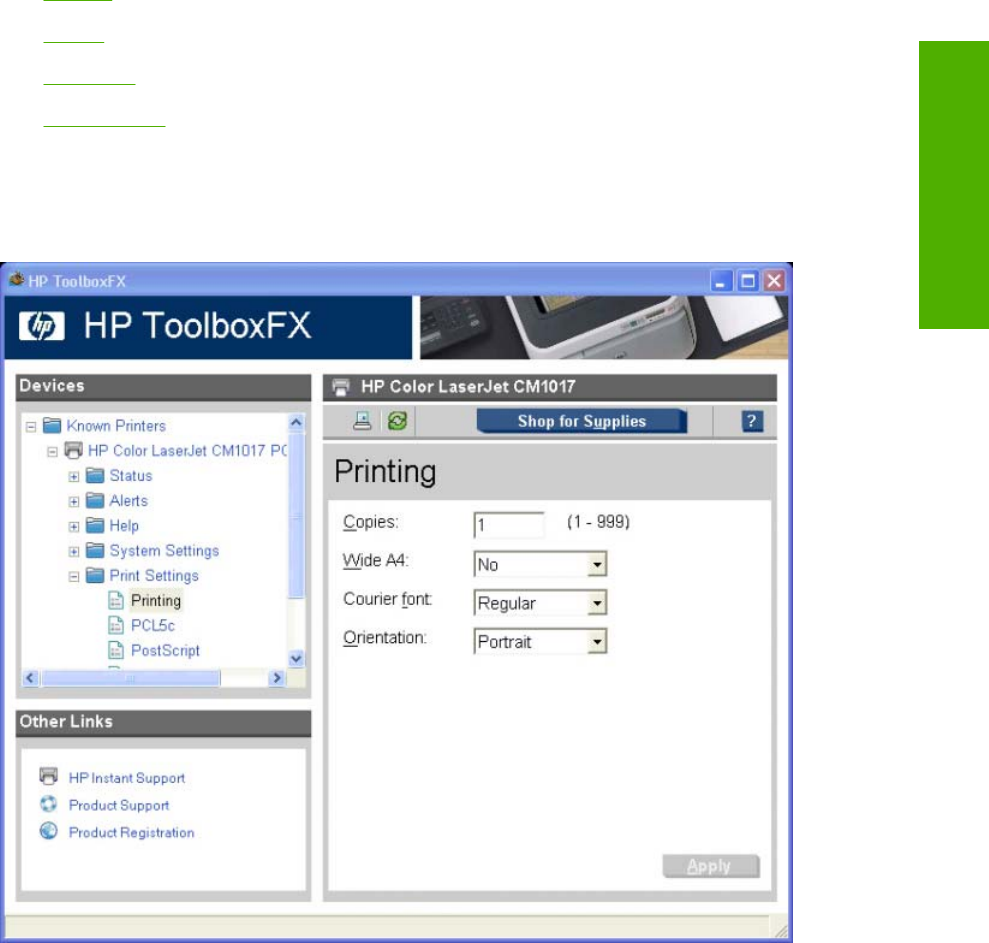Image resolution: width=989 pixels, height=943 pixels.
Task: Maximize the HP ToolboxFX window
Action: point(747,280)
